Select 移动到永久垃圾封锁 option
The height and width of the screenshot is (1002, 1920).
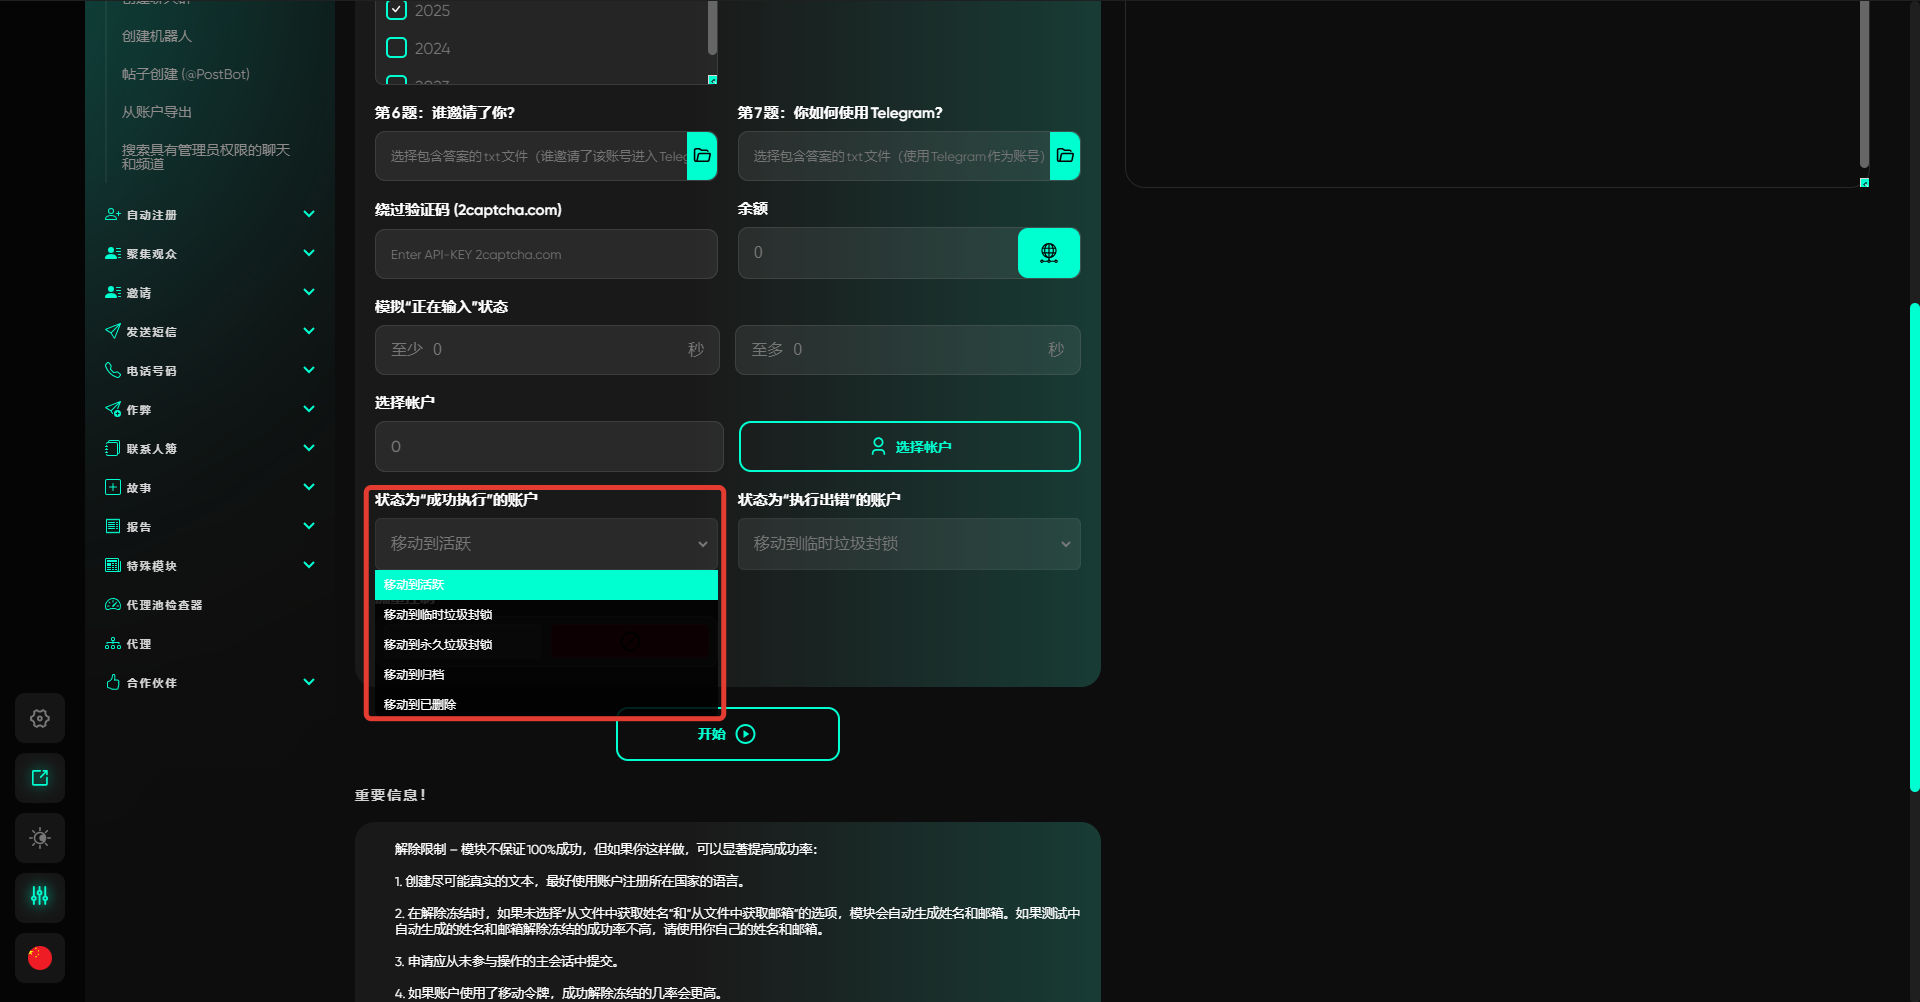tap(546, 644)
